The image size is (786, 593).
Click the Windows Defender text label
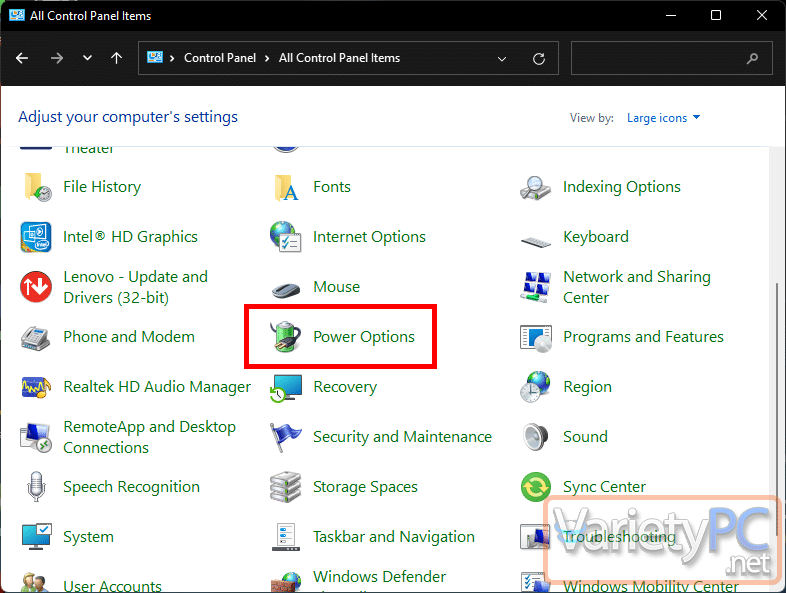click(379, 576)
